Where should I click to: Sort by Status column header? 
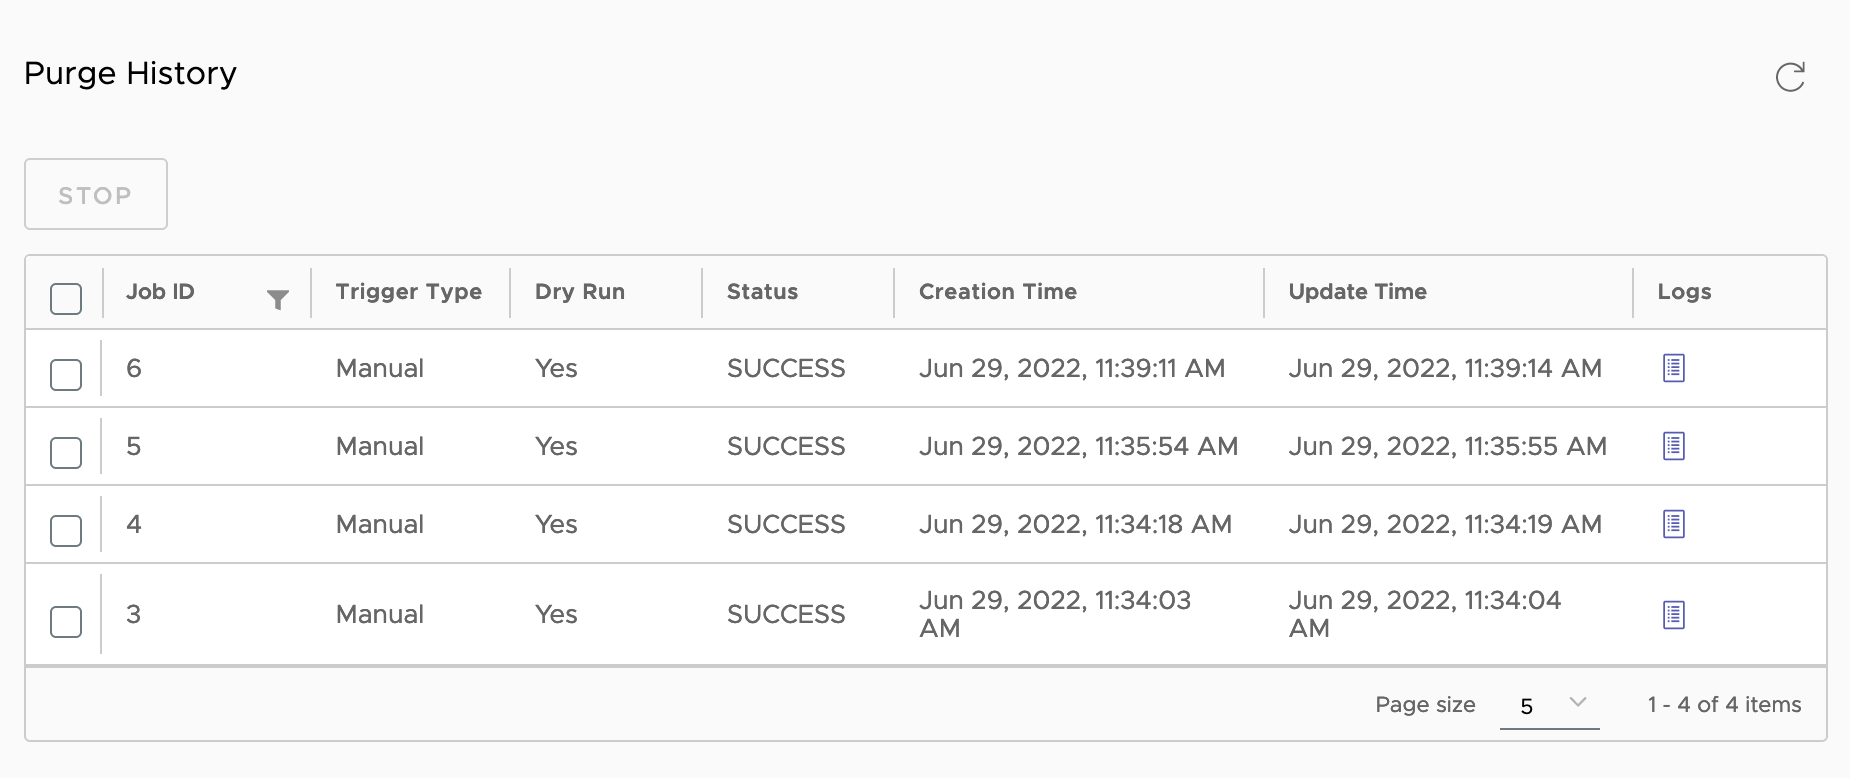click(x=762, y=292)
